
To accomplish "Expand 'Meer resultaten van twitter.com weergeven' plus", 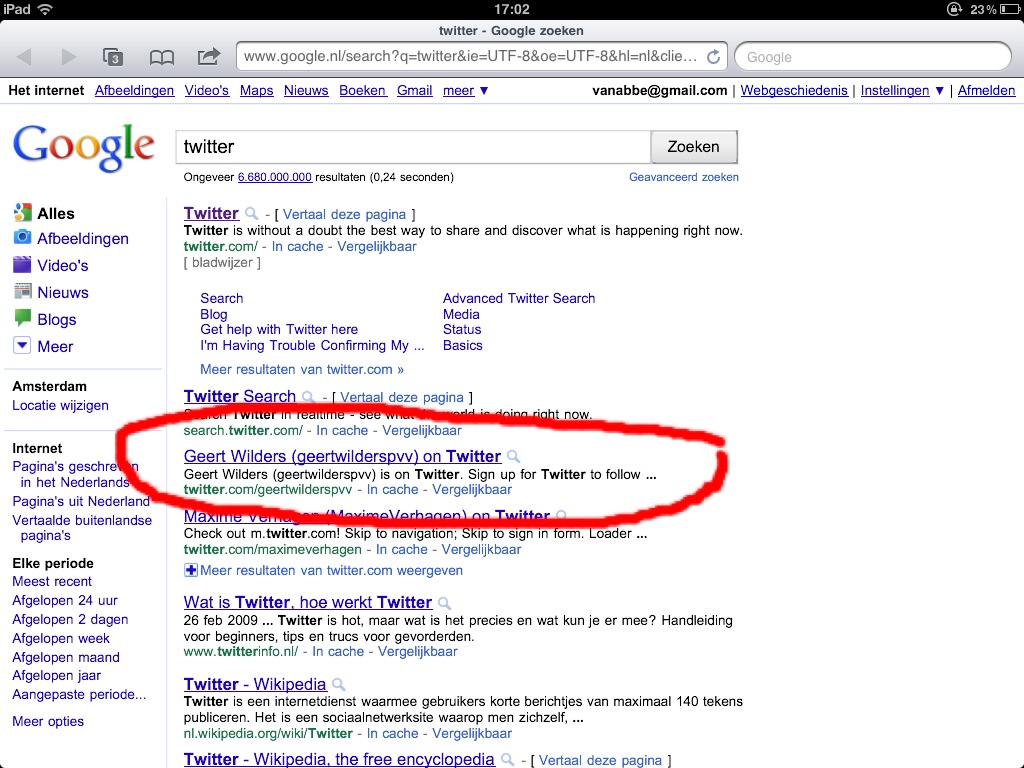I will (191, 570).
